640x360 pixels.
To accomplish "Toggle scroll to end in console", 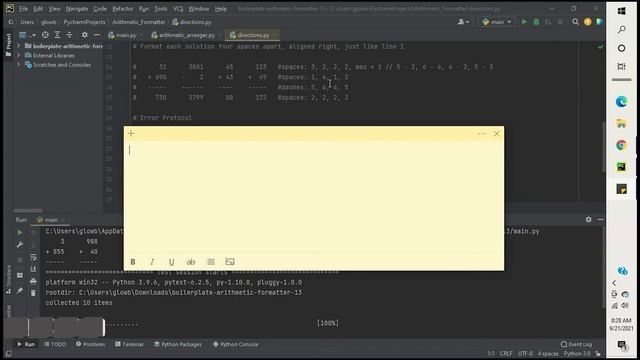I will [x=33, y=269].
